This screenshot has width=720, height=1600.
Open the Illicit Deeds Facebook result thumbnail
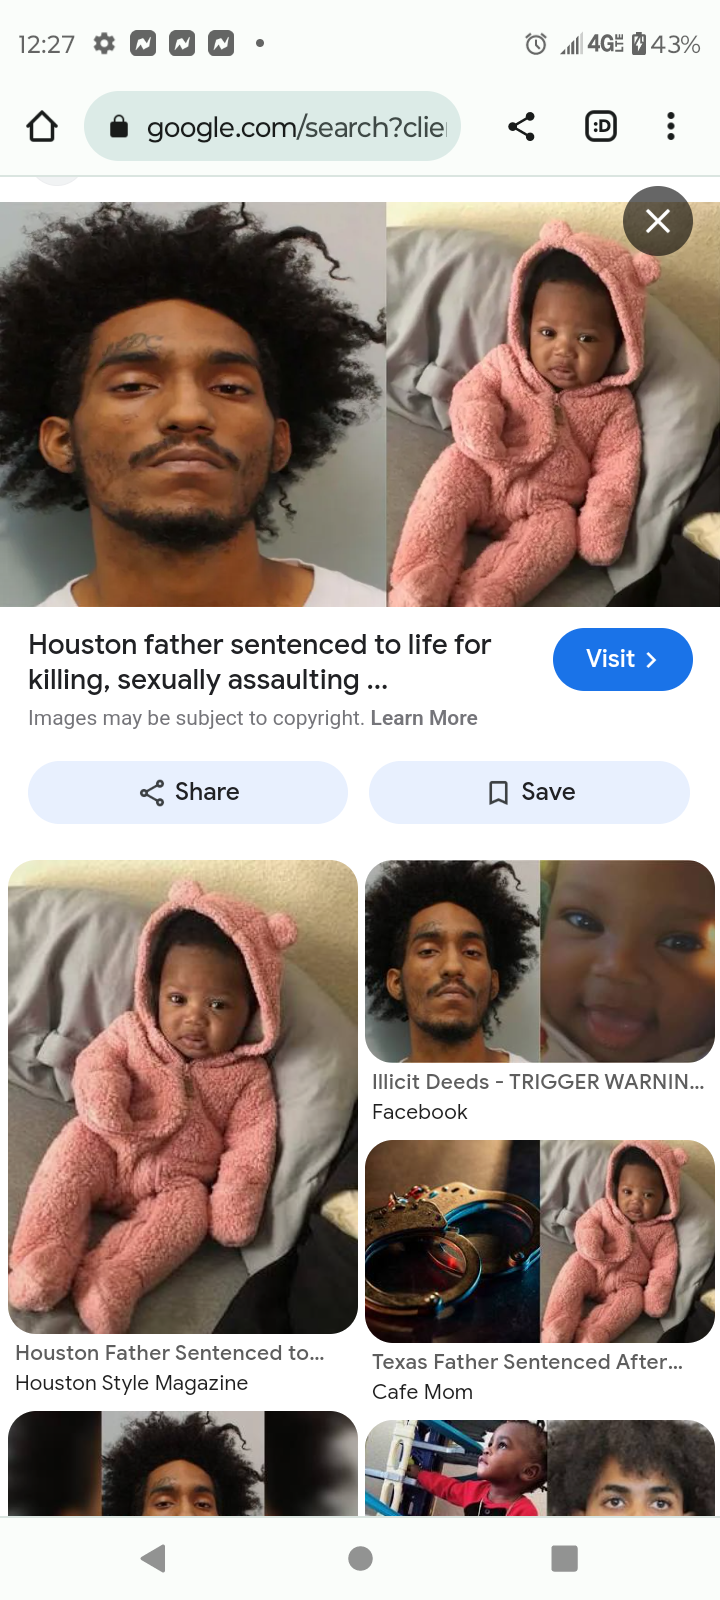[x=540, y=961]
